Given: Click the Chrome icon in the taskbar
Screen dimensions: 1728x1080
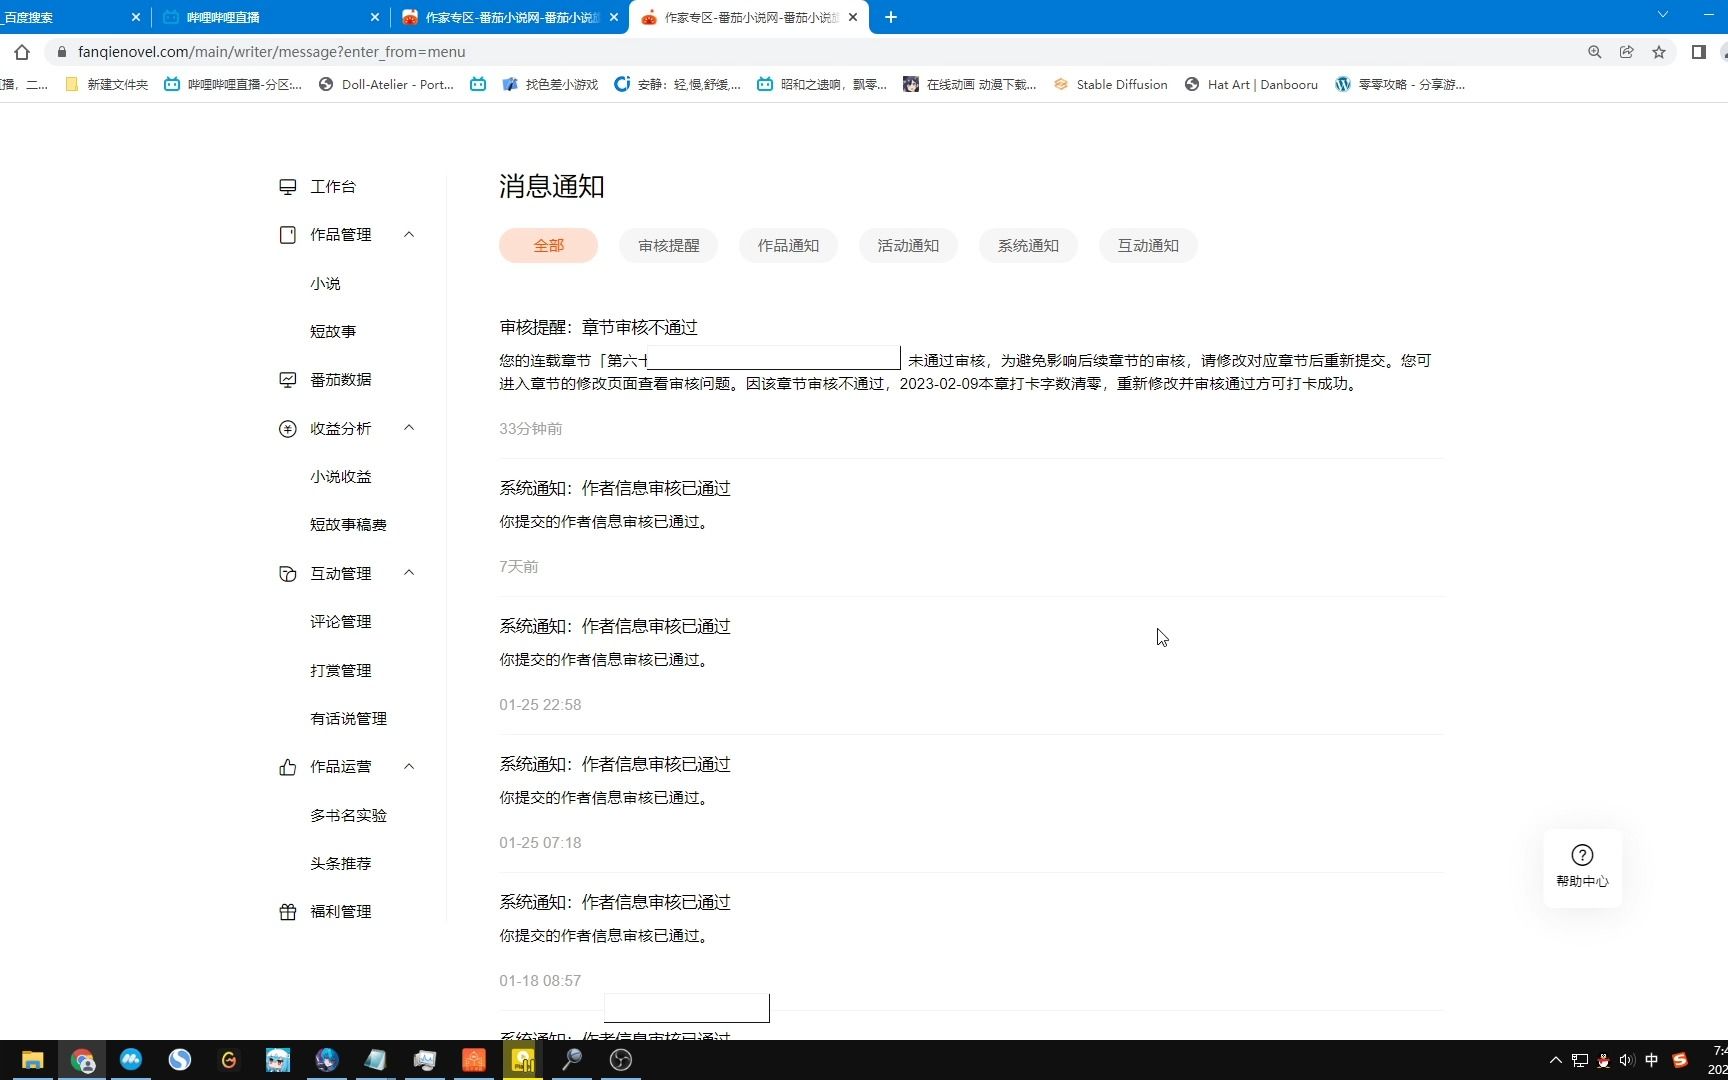Looking at the screenshot, I should click(x=82, y=1060).
